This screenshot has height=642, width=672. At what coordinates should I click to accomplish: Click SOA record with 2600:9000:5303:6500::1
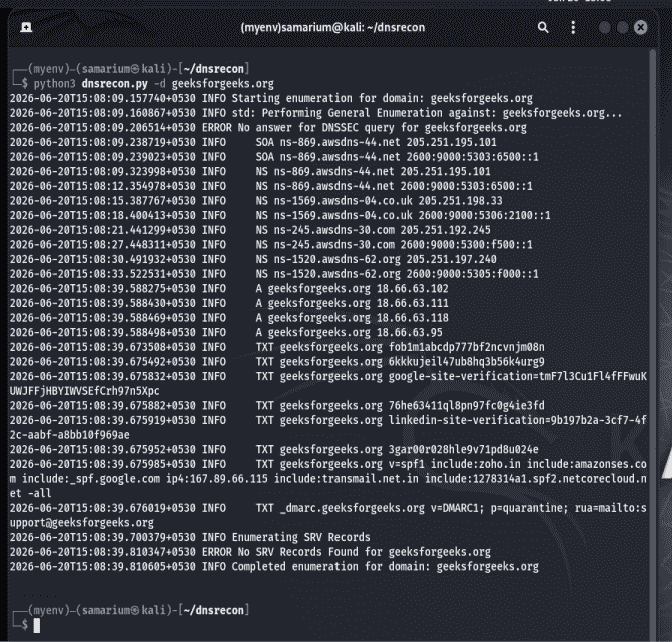pos(274,156)
